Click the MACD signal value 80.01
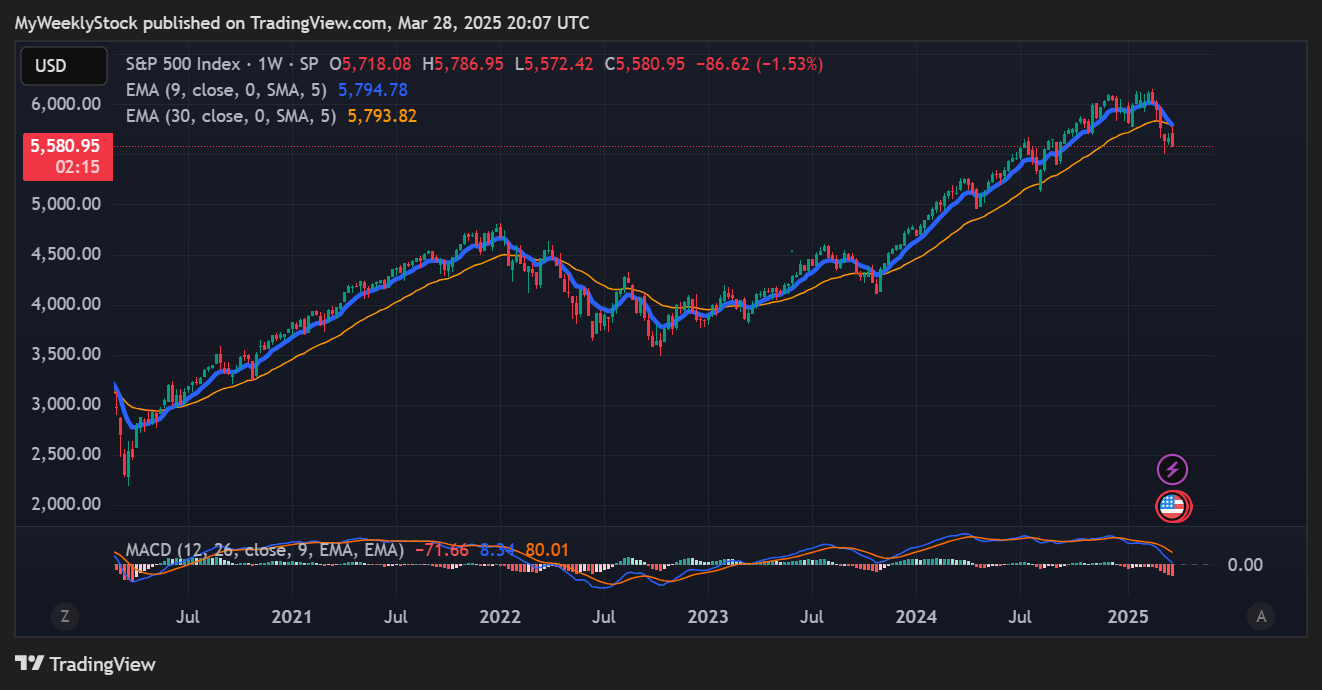The height and width of the screenshot is (690, 1322). pos(548,550)
